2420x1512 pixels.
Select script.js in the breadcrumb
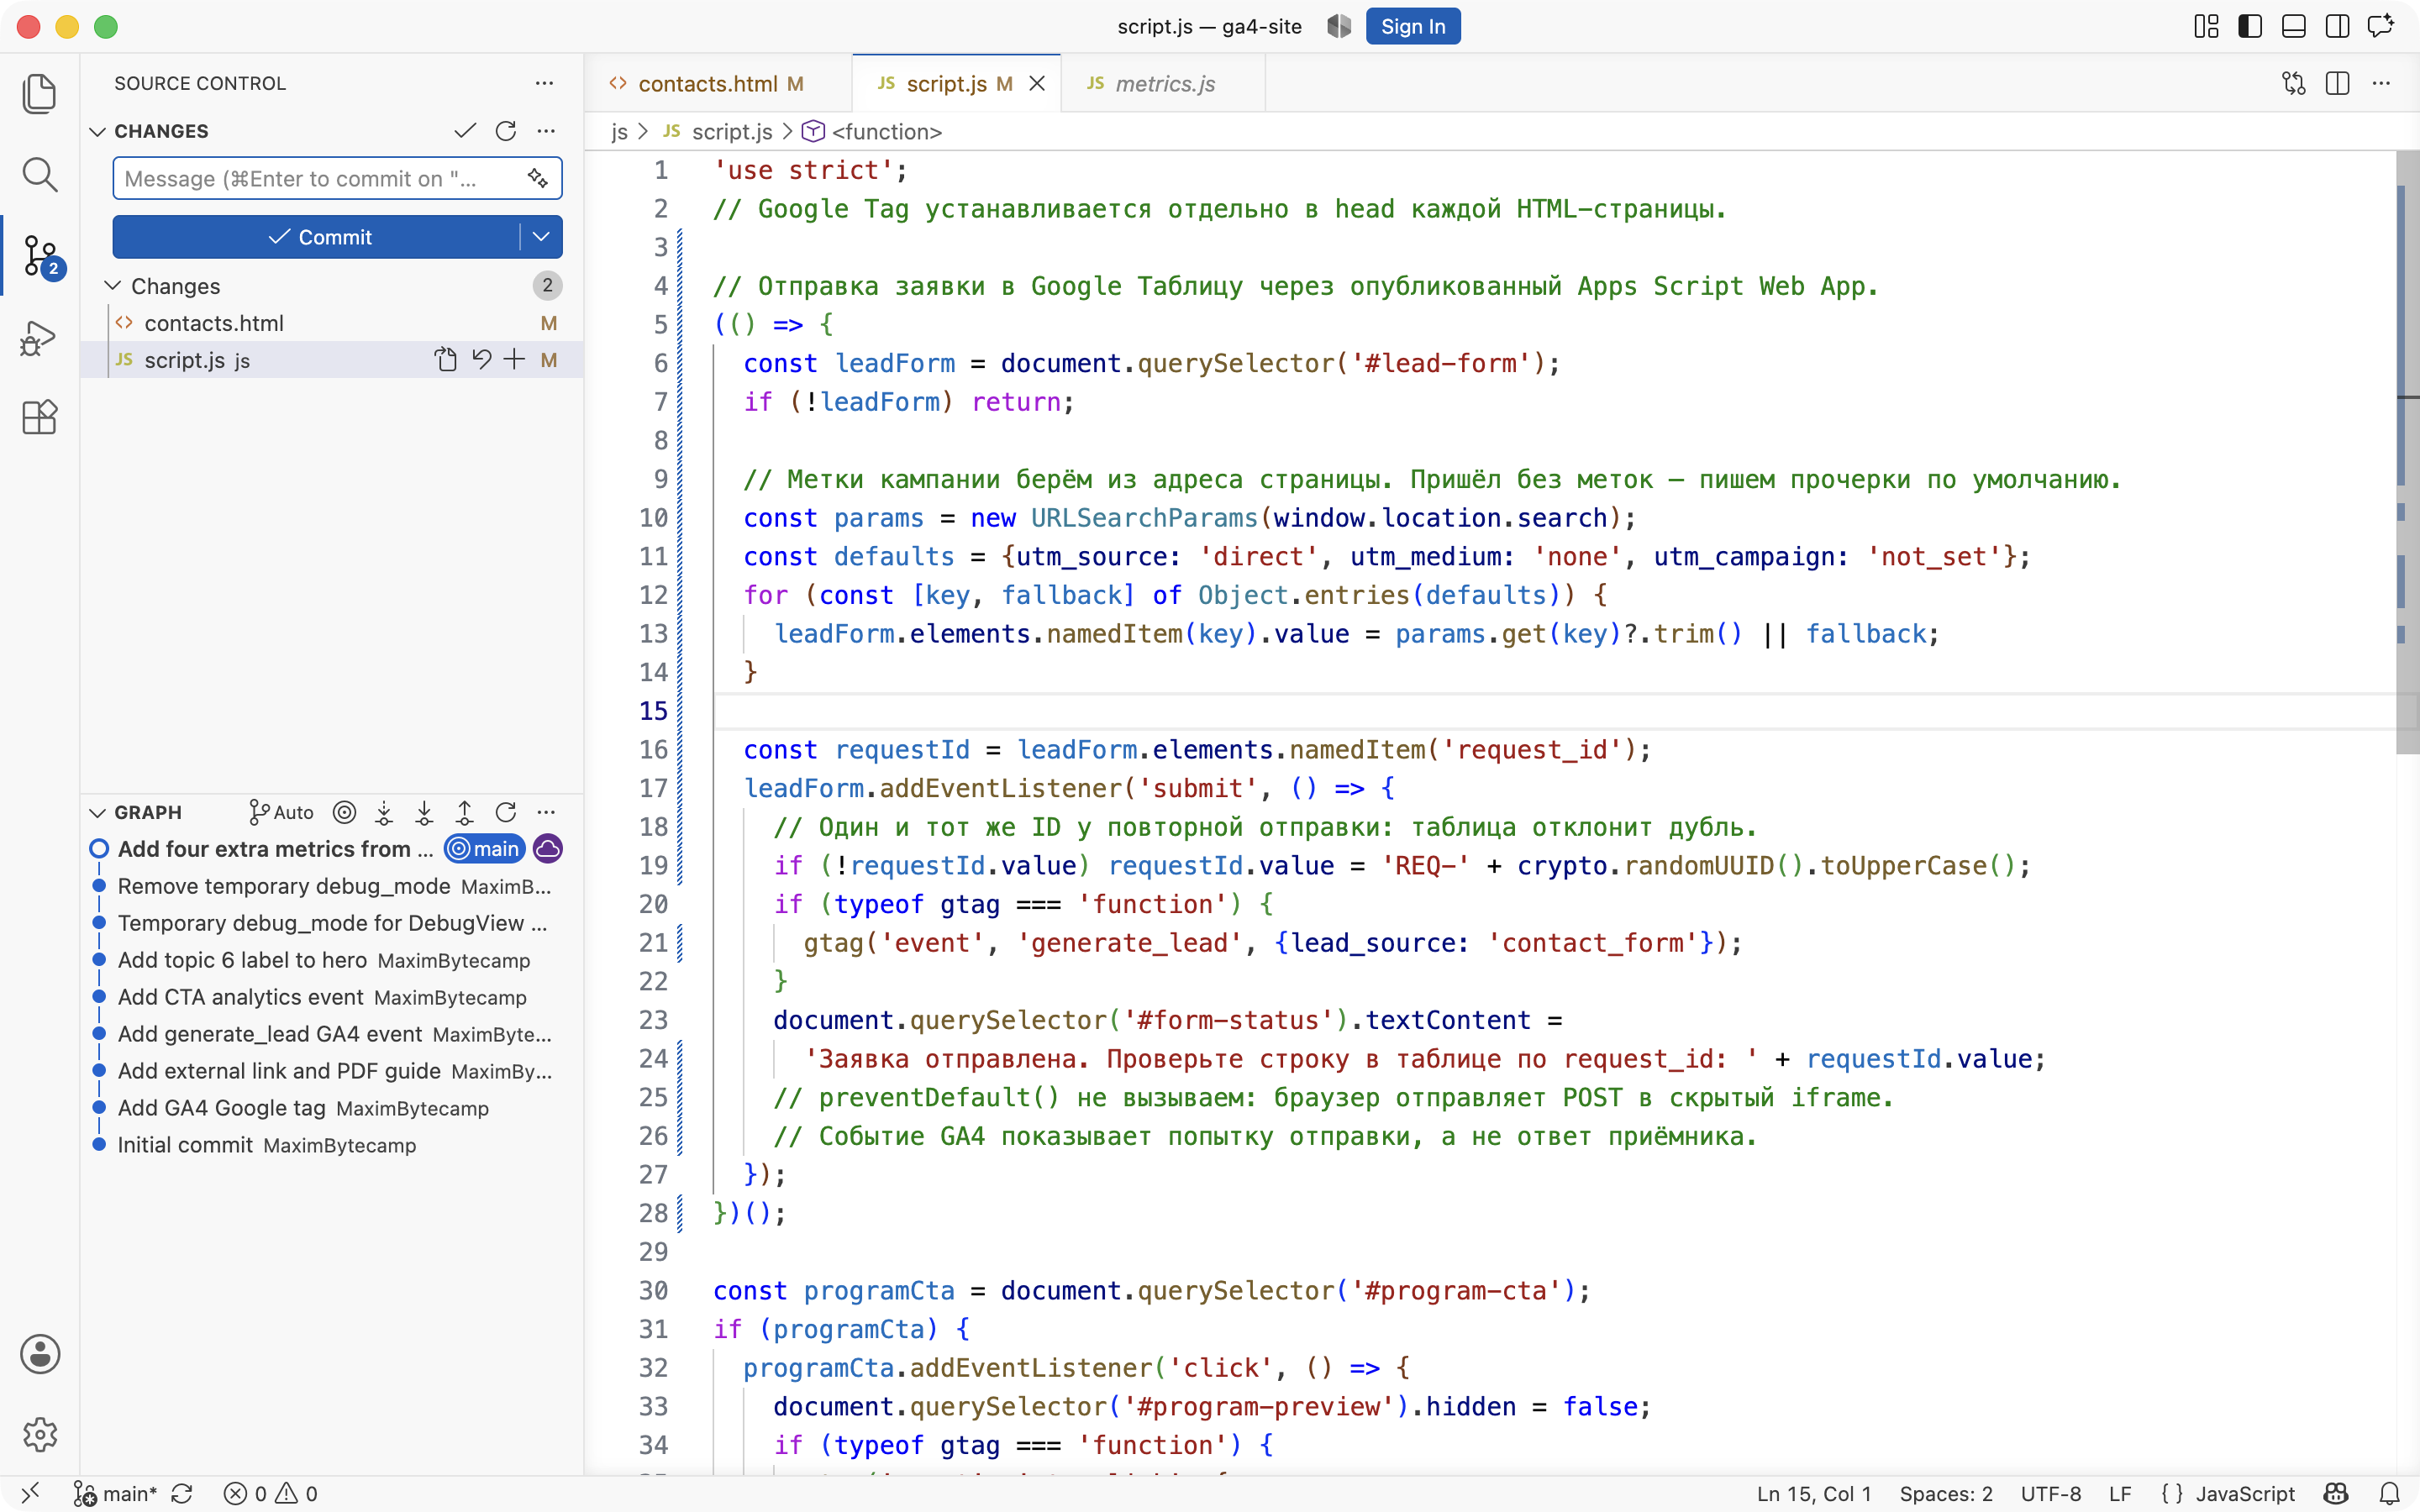732,131
